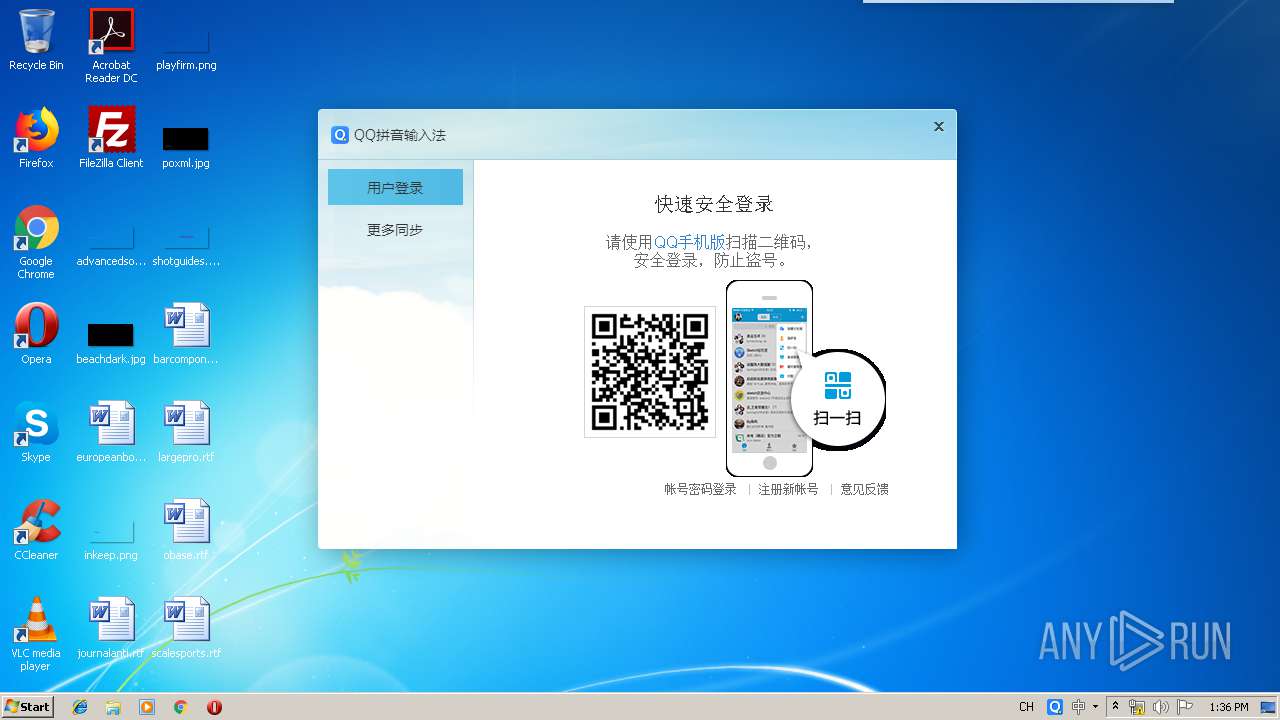Launch Skype desktop shortcut

click(36, 432)
